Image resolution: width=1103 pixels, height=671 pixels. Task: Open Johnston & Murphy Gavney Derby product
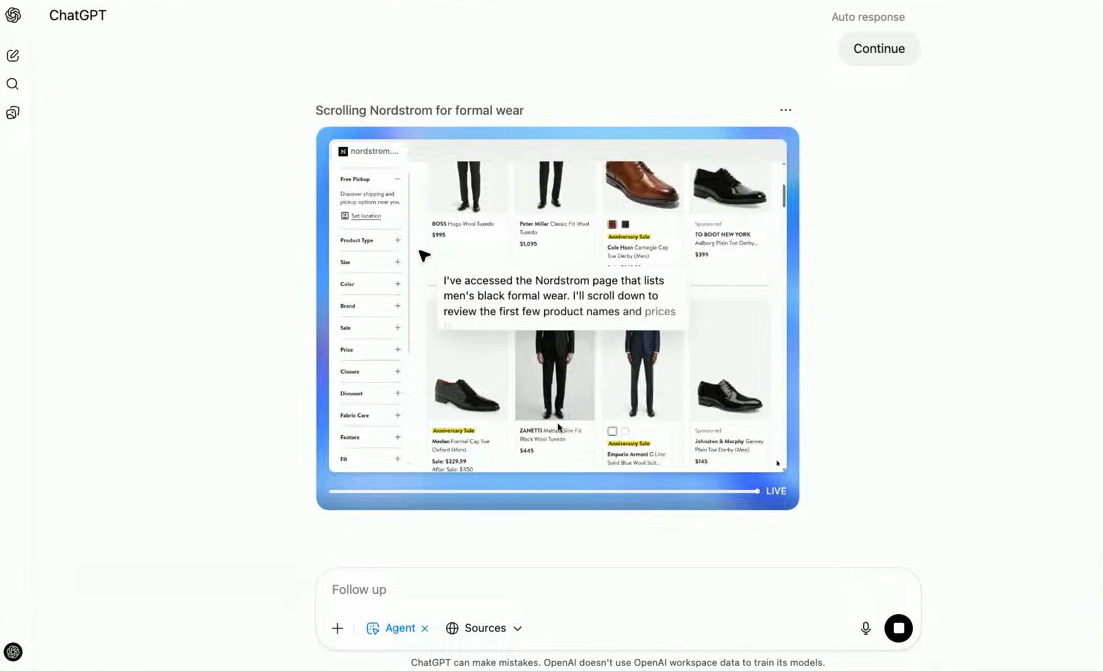tap(729, 445)
